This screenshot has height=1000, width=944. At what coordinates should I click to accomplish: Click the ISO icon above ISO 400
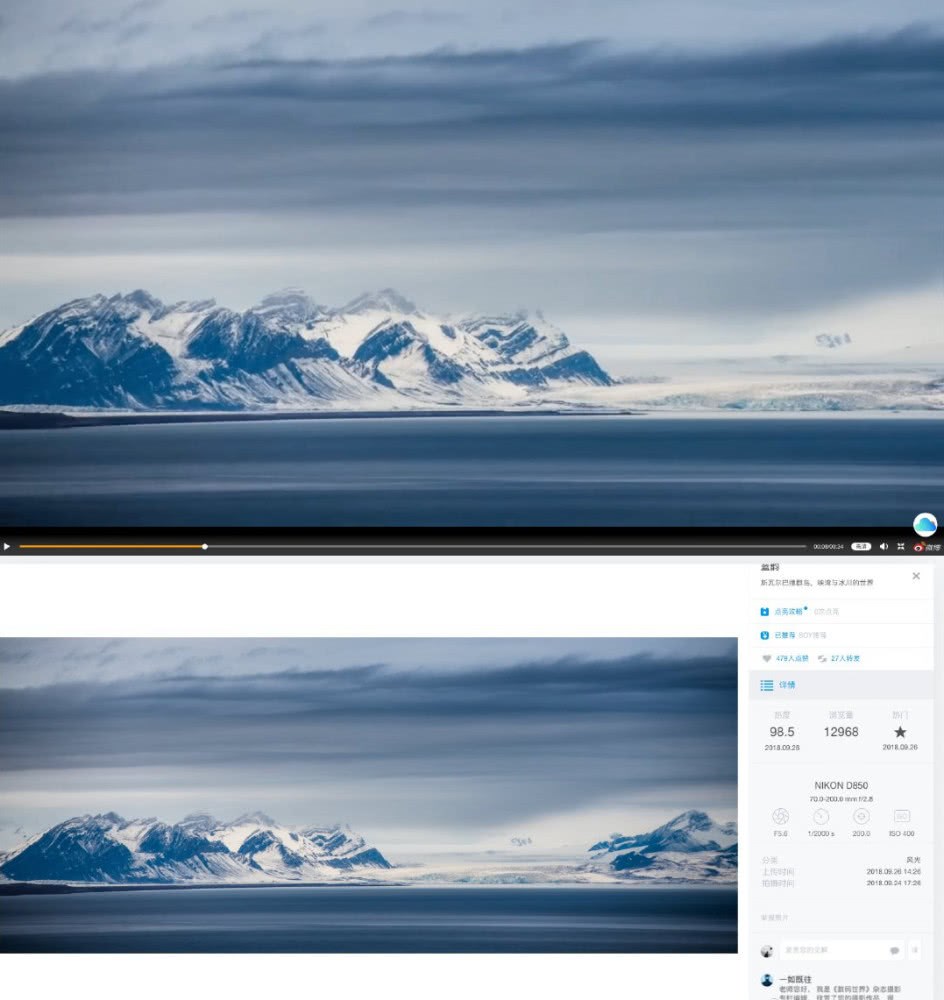pos(901,816)
